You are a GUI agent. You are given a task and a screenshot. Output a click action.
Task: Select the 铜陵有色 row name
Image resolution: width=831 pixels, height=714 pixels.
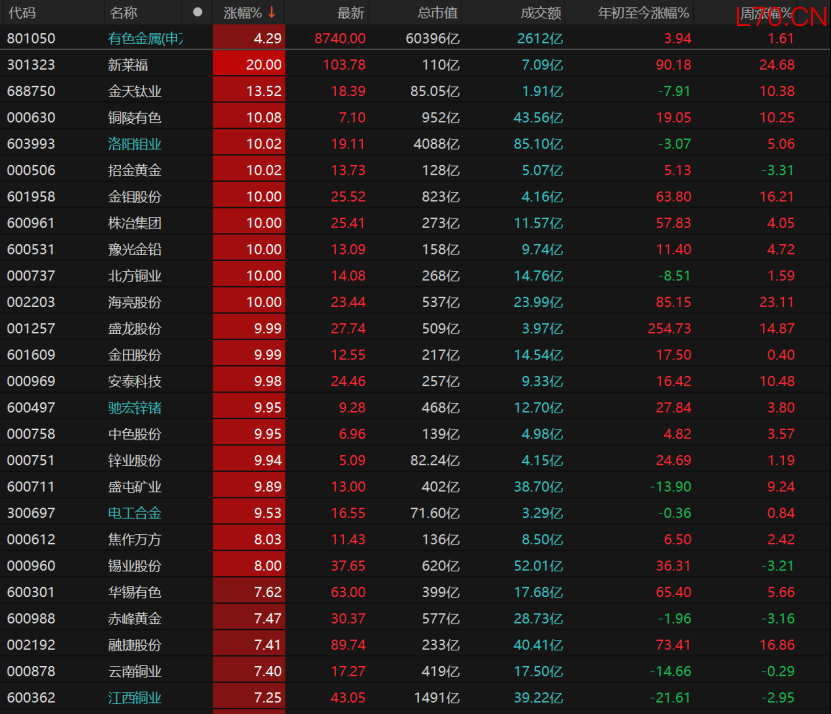(x=135, y=117)
